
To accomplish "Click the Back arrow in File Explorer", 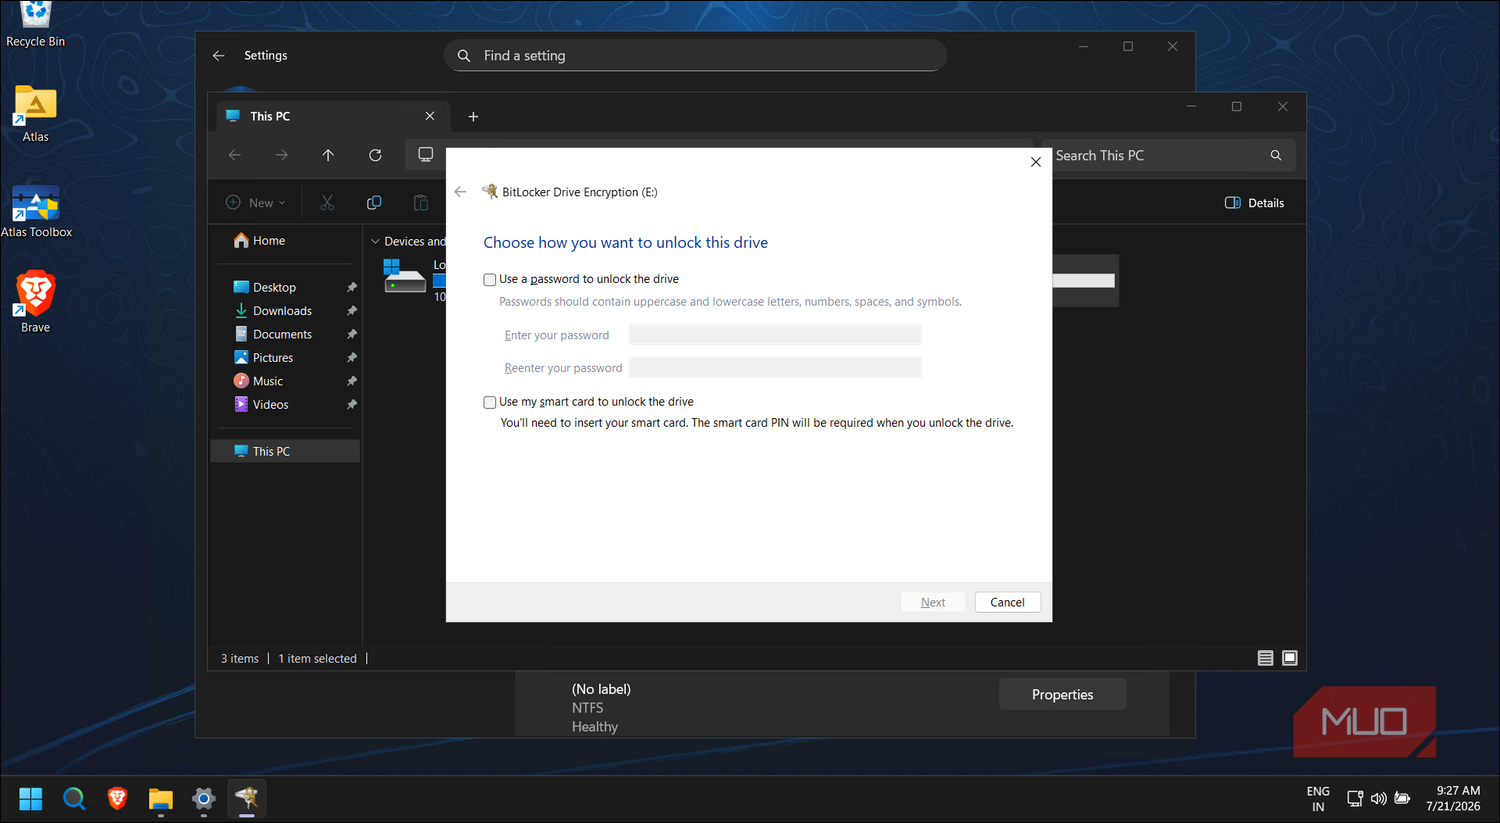I will [x=234, y=155].
